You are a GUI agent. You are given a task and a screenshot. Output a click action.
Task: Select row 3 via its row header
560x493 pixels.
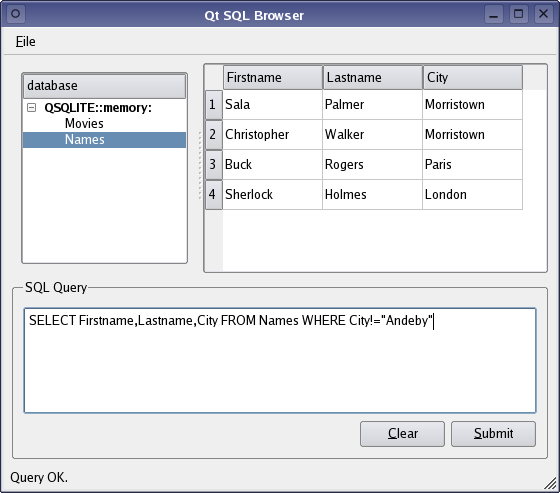(x=214, y=165)
